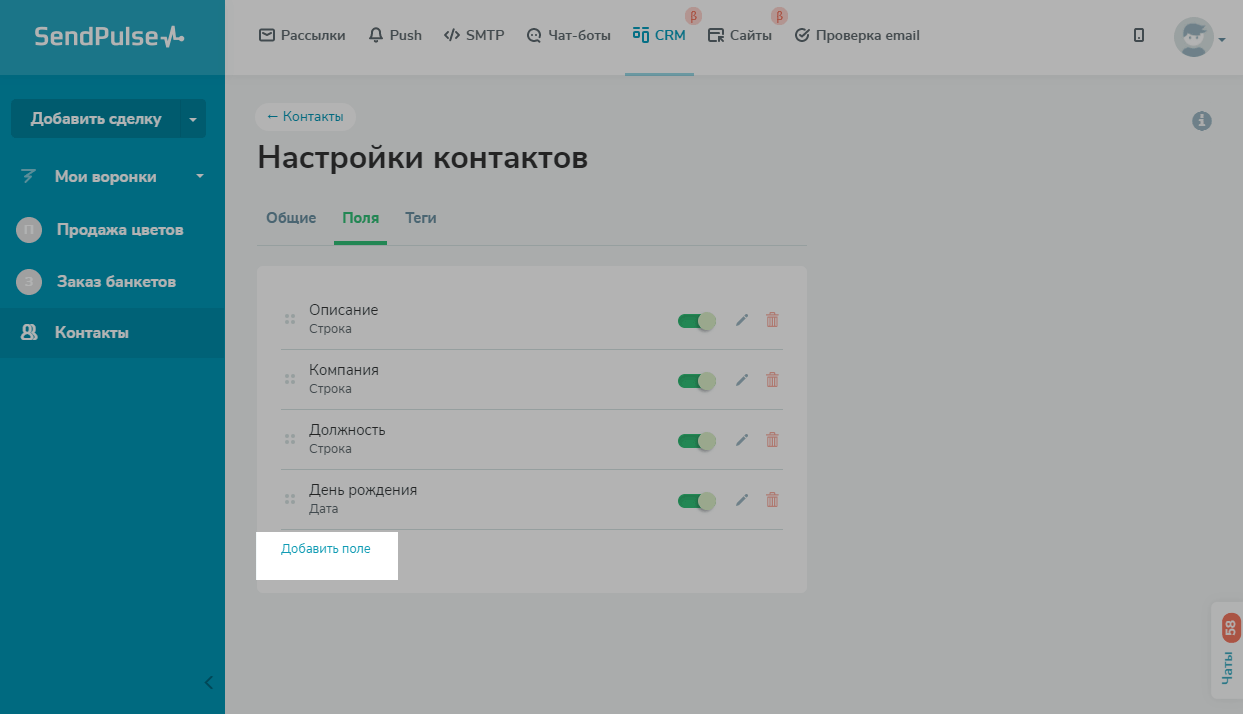This screenshot has height=714, width=1243.
Task: Click trash icon for День рождения field
Action: tap(772, 500)
